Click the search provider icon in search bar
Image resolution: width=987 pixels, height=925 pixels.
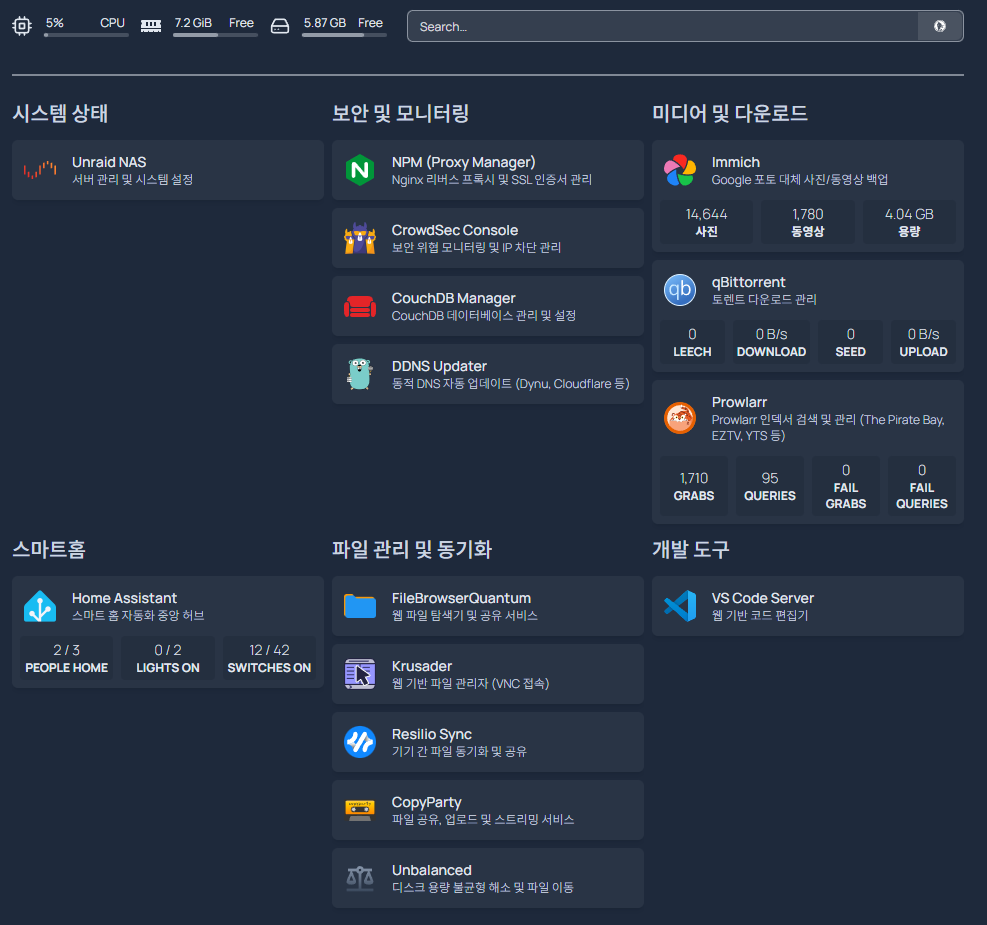[x=940, y=26]
